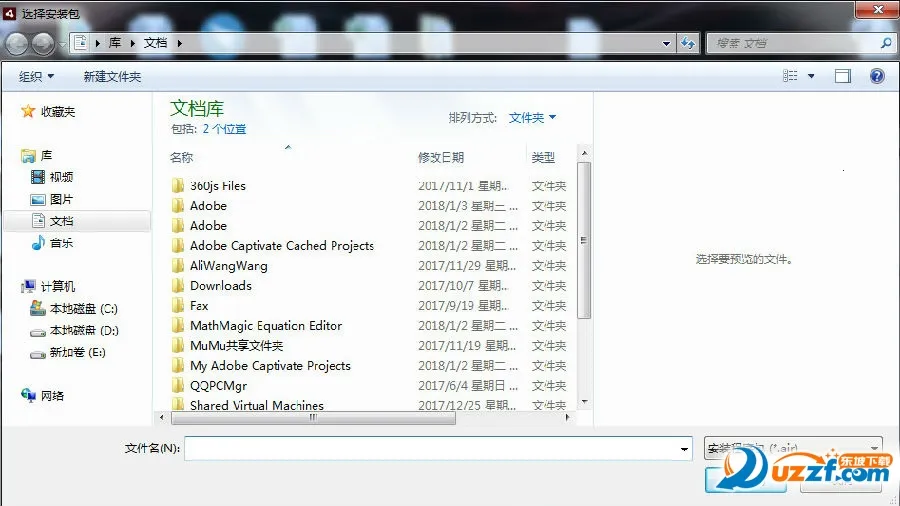Click folder icon of MuMu共享文件夹

click(178, 345)
